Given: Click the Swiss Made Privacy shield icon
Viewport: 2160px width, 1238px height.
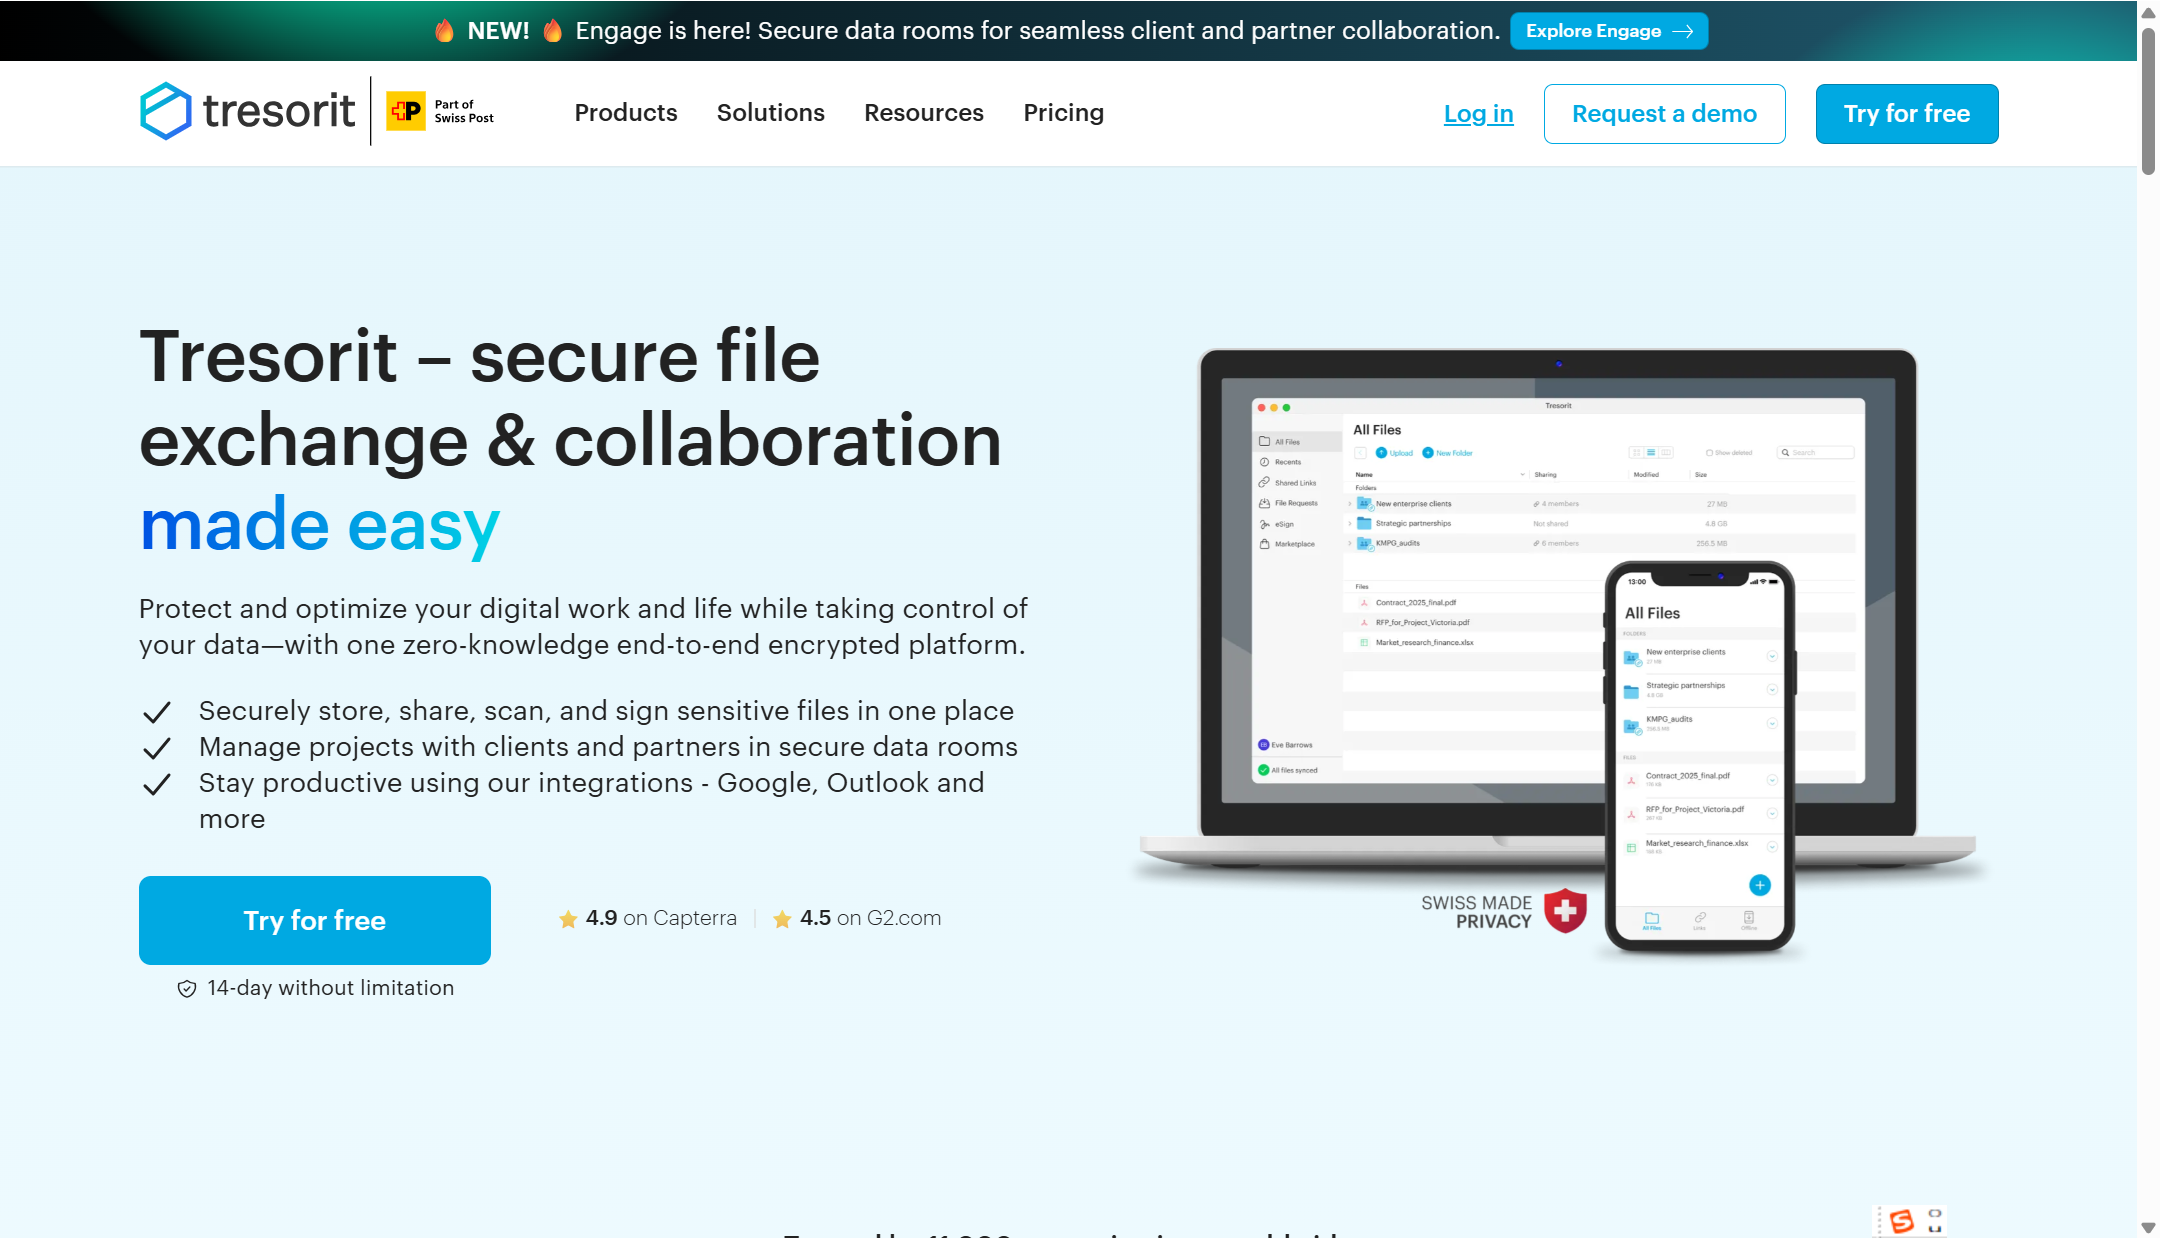Looking at the screenshot, I should (1565, 910).
